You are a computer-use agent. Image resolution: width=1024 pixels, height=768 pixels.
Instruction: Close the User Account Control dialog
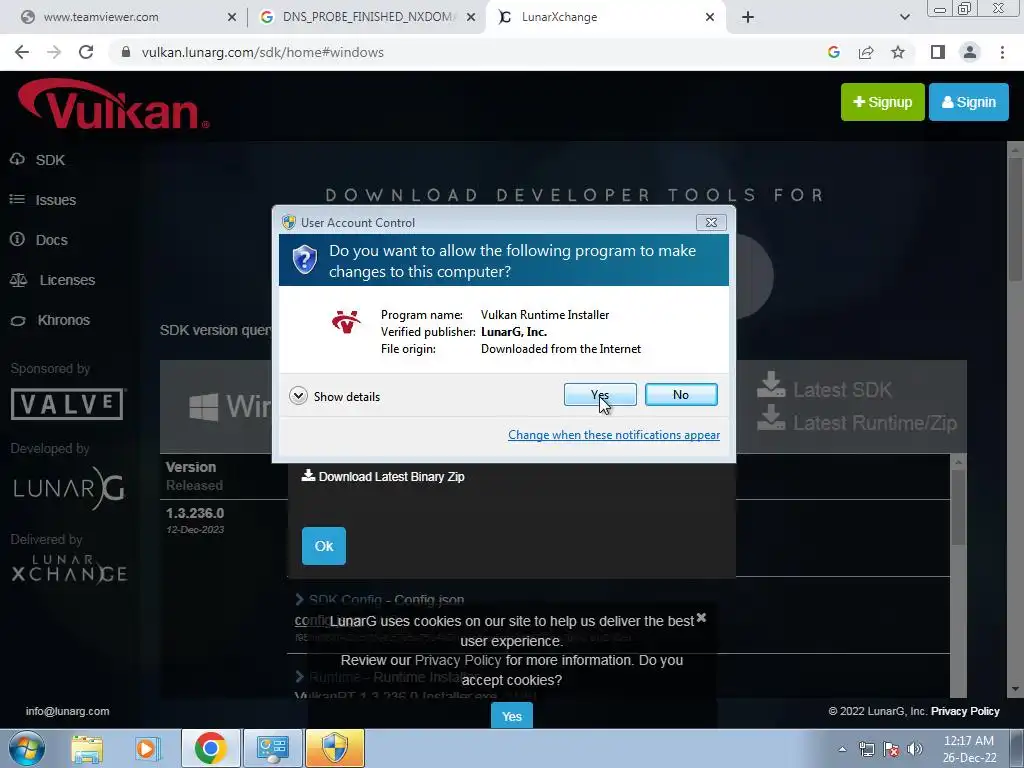tap(711, 223)
